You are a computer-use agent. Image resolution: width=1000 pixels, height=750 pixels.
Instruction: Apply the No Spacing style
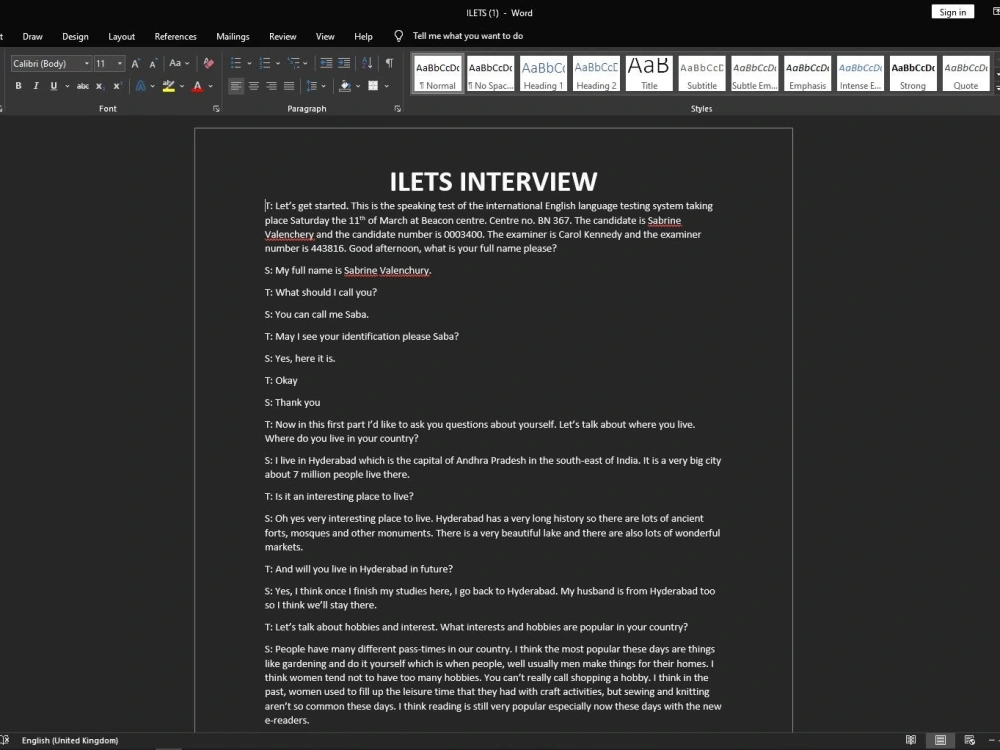490,74
